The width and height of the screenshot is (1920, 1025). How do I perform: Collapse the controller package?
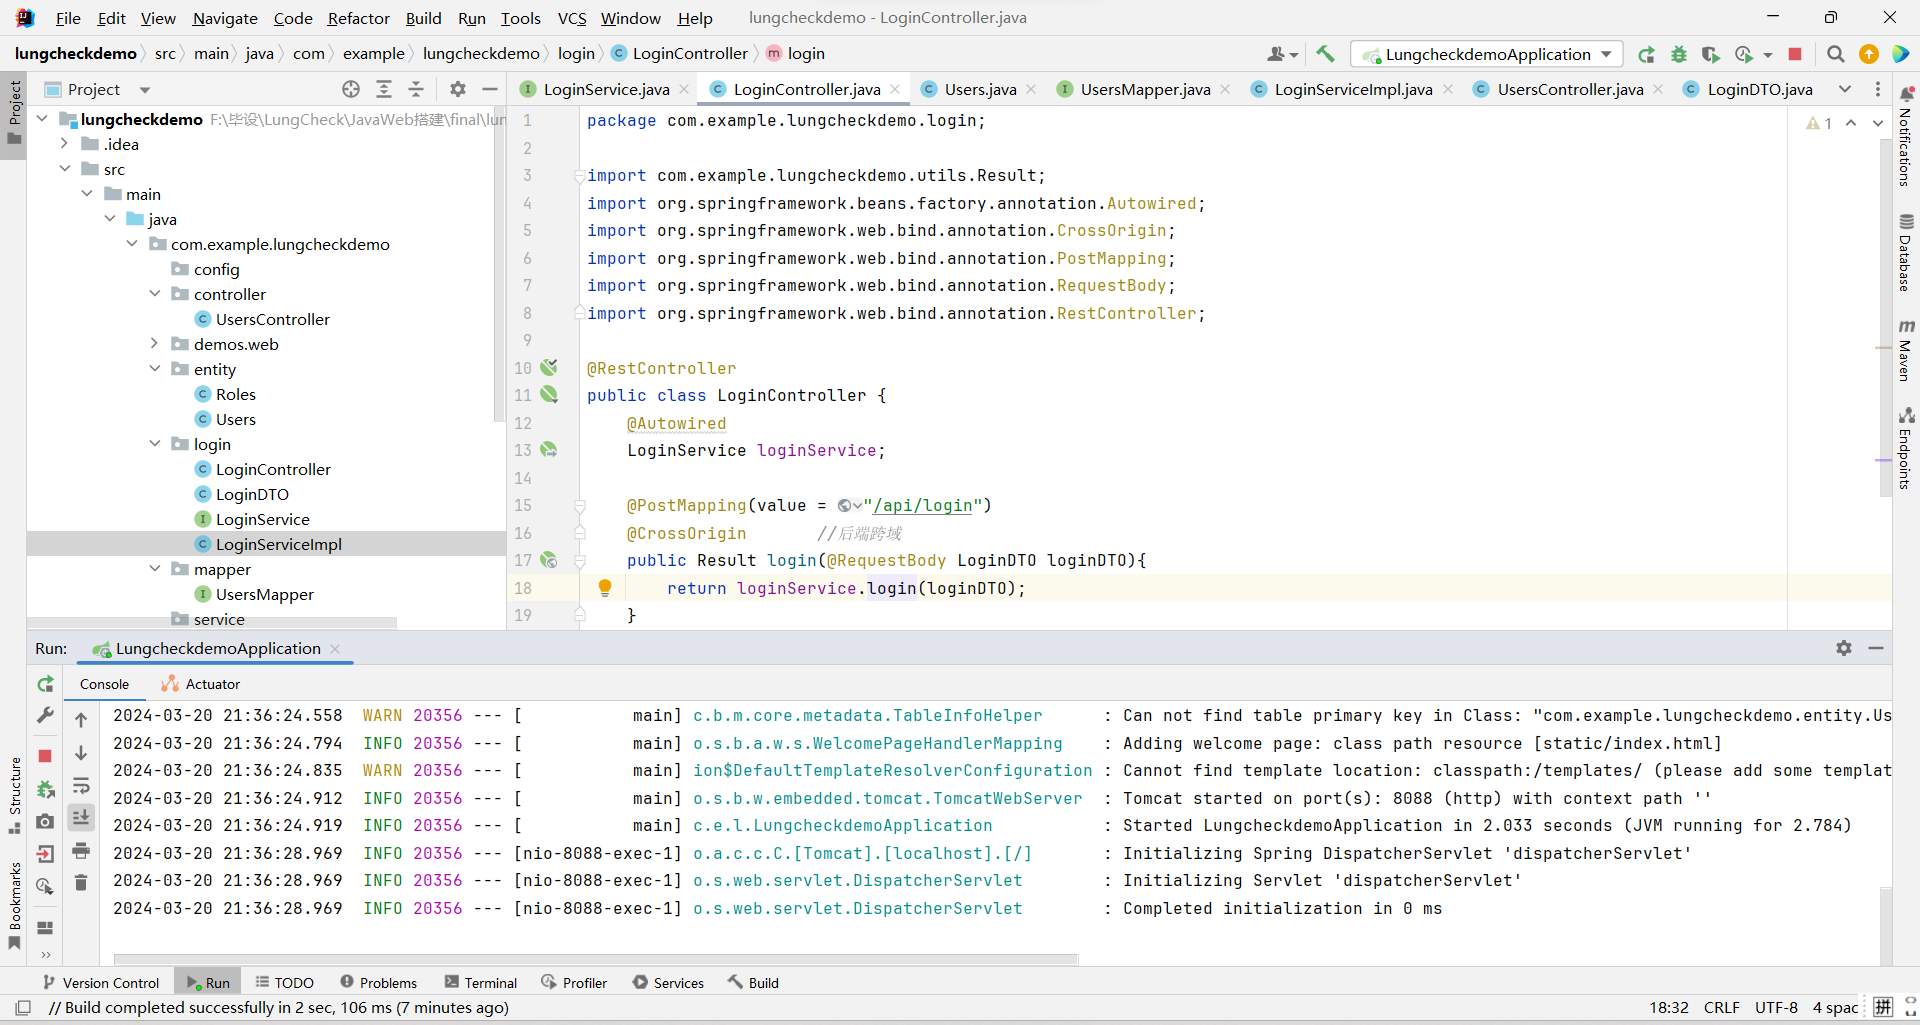coord(154,294)
